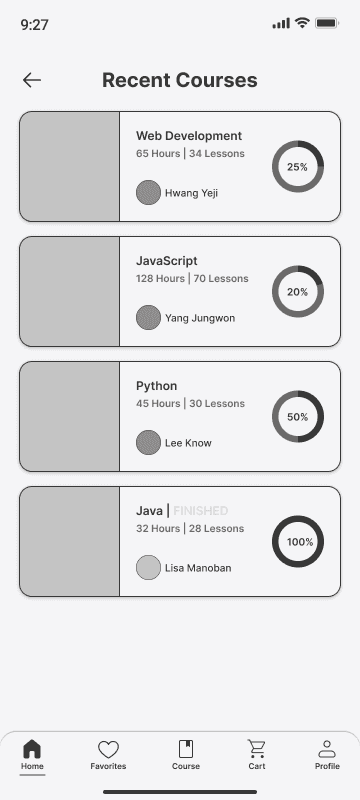Viewport: 360px width, 800px height.
Task: Open the shopping Cart icon
Action: click(x=256, y=748)
